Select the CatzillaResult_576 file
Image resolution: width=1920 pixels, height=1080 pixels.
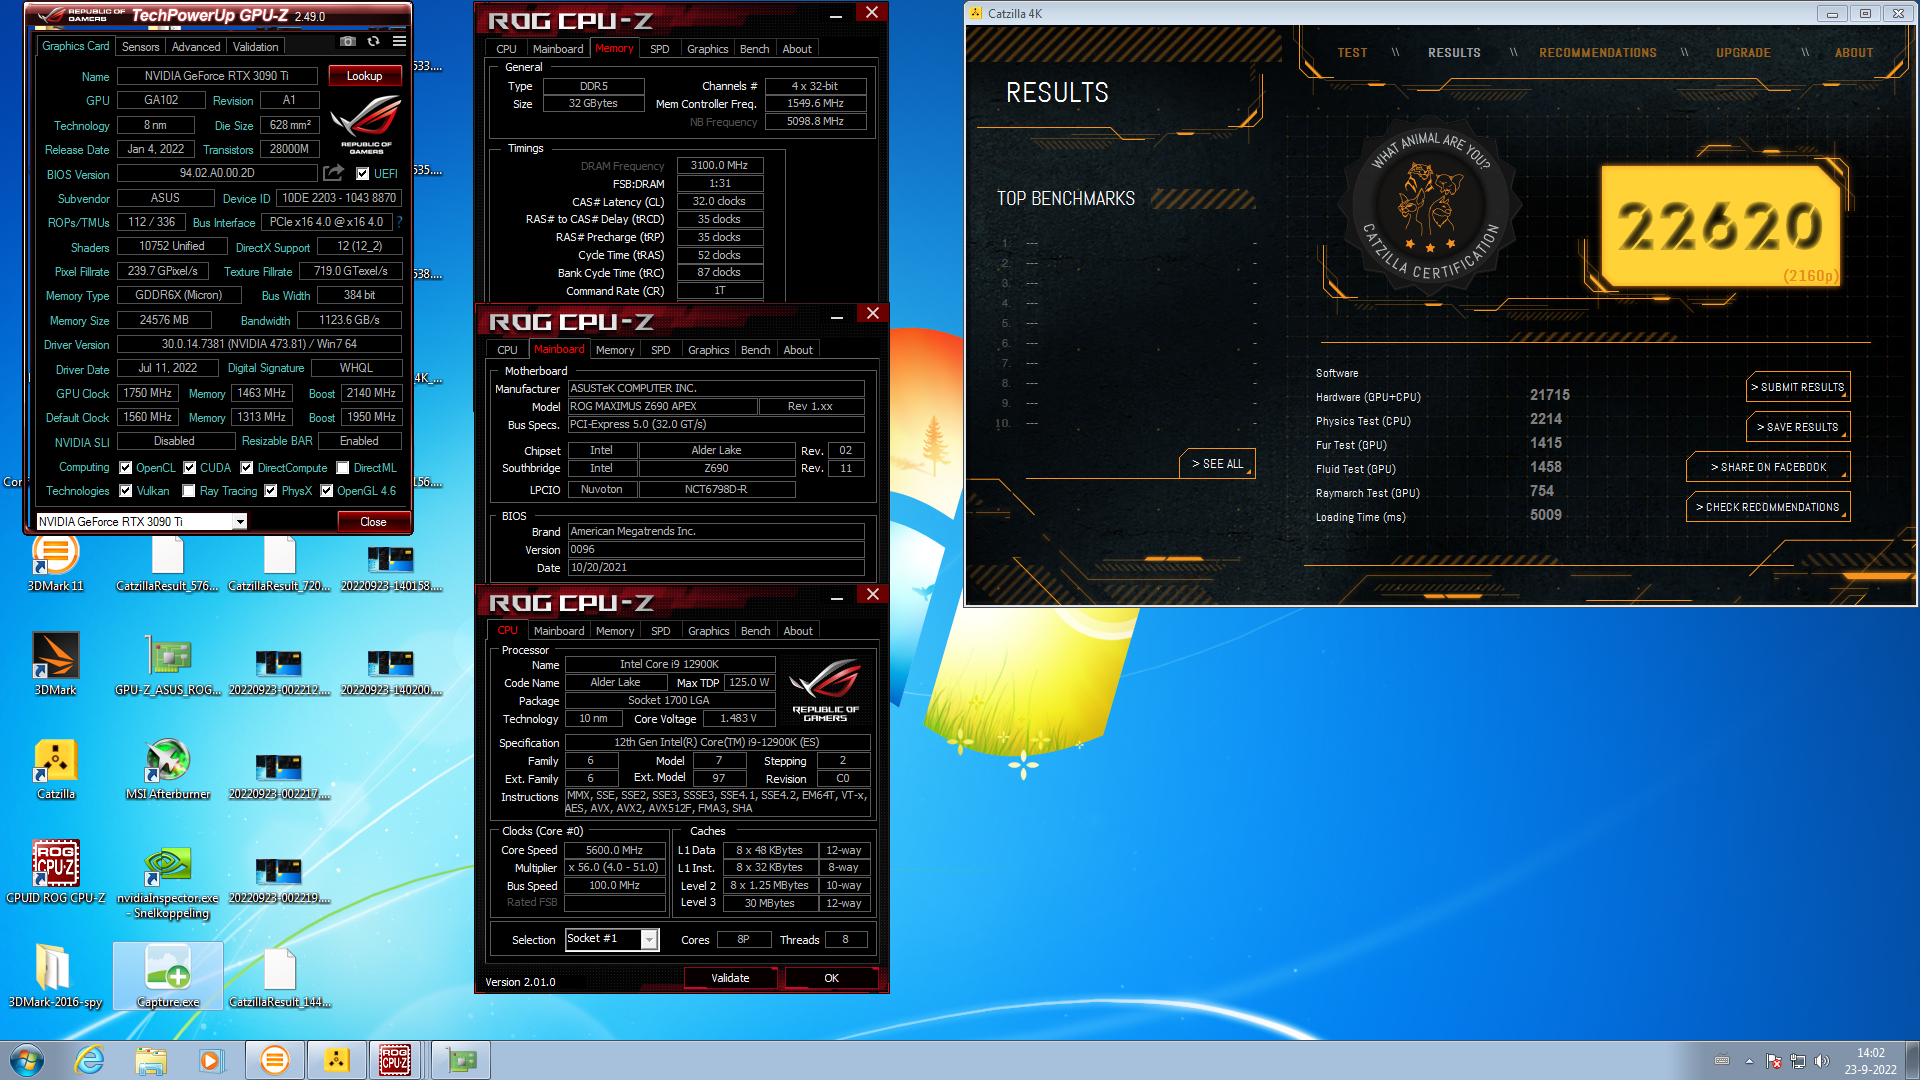click(168, 563)
